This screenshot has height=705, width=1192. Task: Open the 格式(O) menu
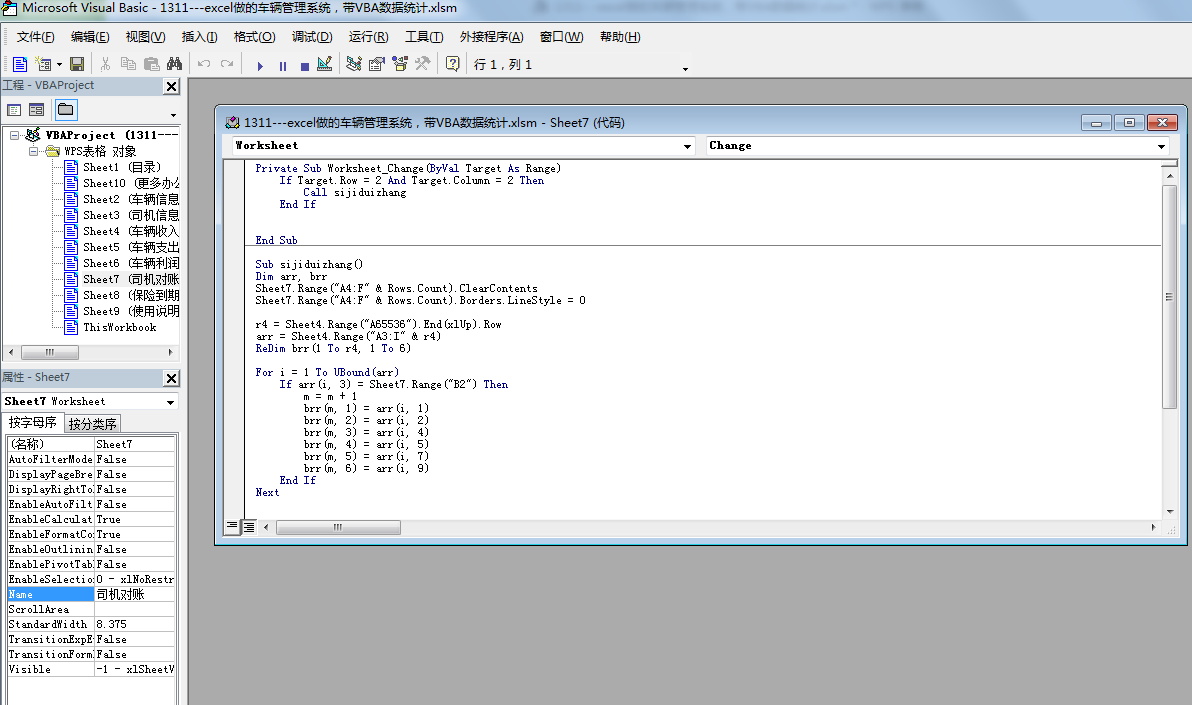pos(254,37)
